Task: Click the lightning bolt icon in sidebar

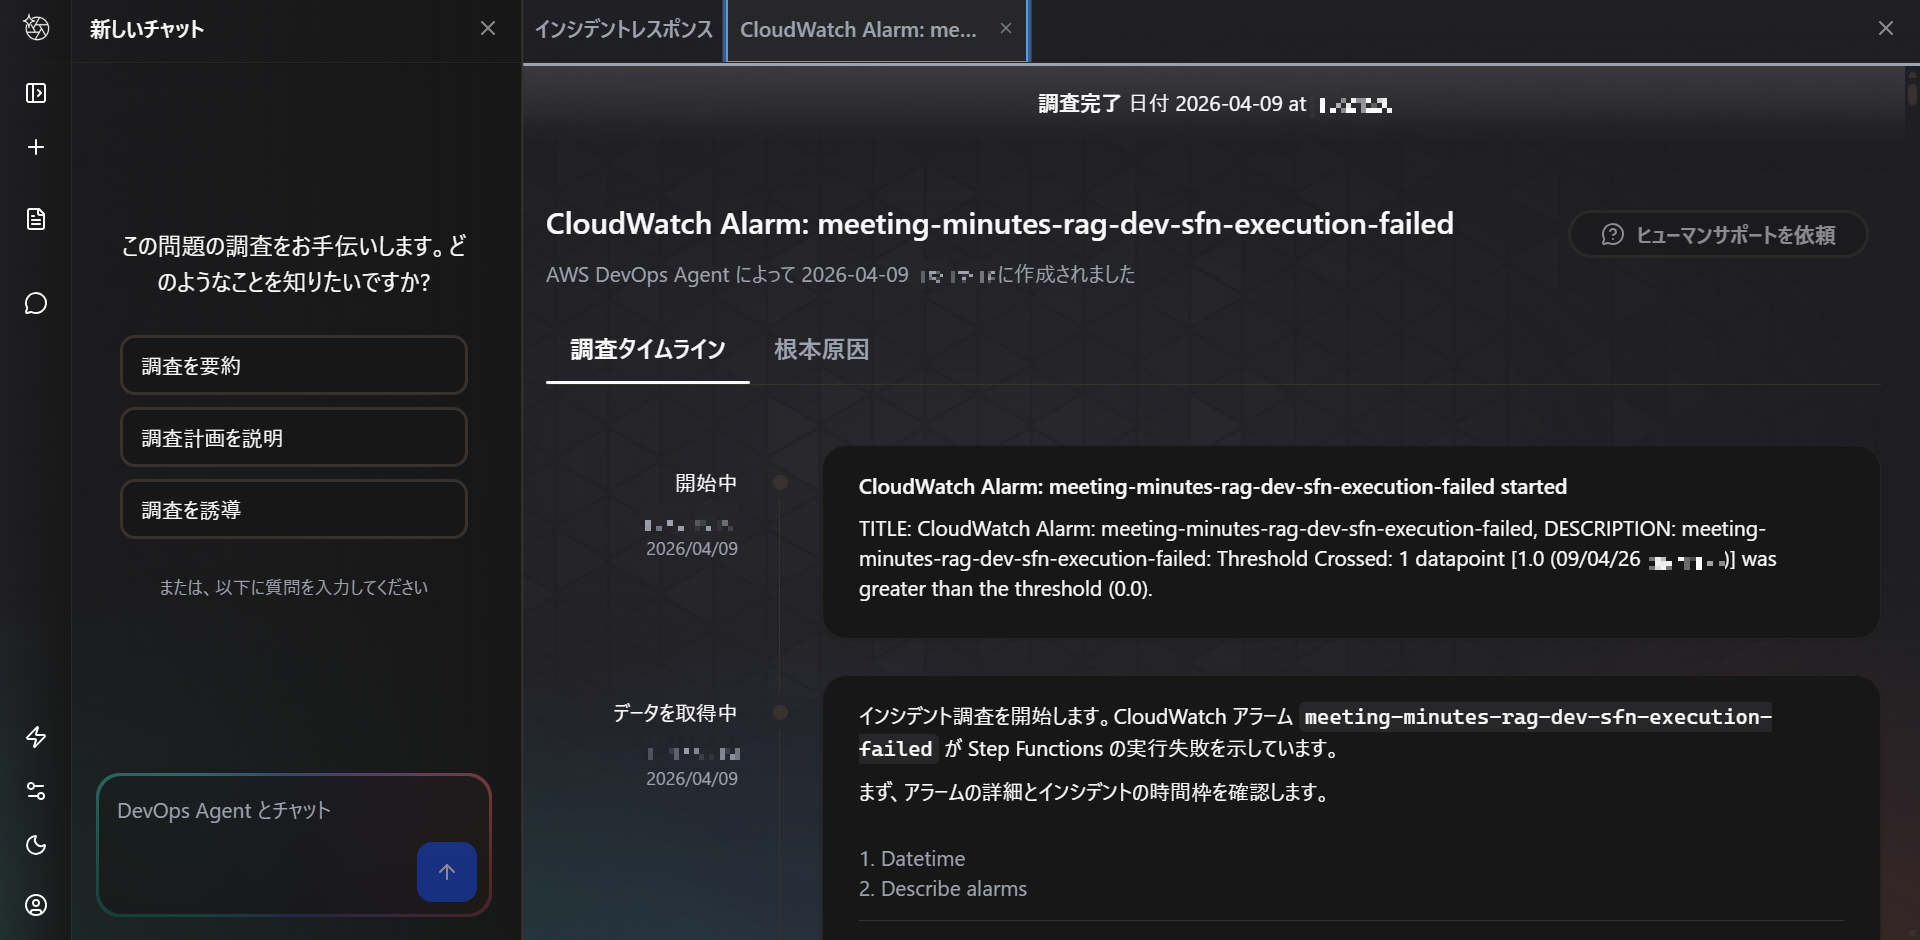Action: pyautogui.click(x=36, y=737)
